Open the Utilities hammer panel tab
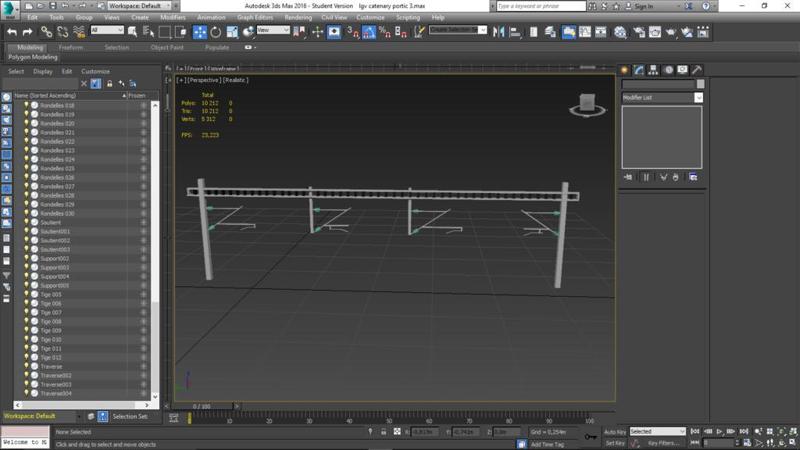The image size is (800, 450). click(x=697, y=70)
